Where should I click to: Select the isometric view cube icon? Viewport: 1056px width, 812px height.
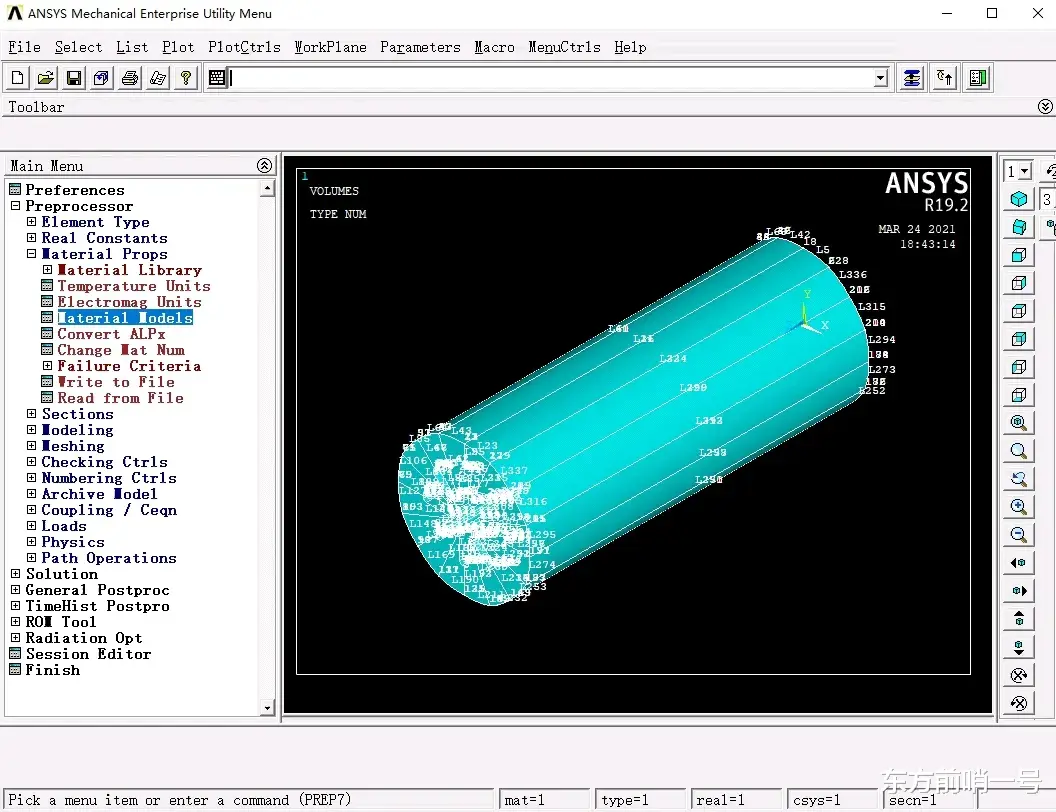point(1019,199)
